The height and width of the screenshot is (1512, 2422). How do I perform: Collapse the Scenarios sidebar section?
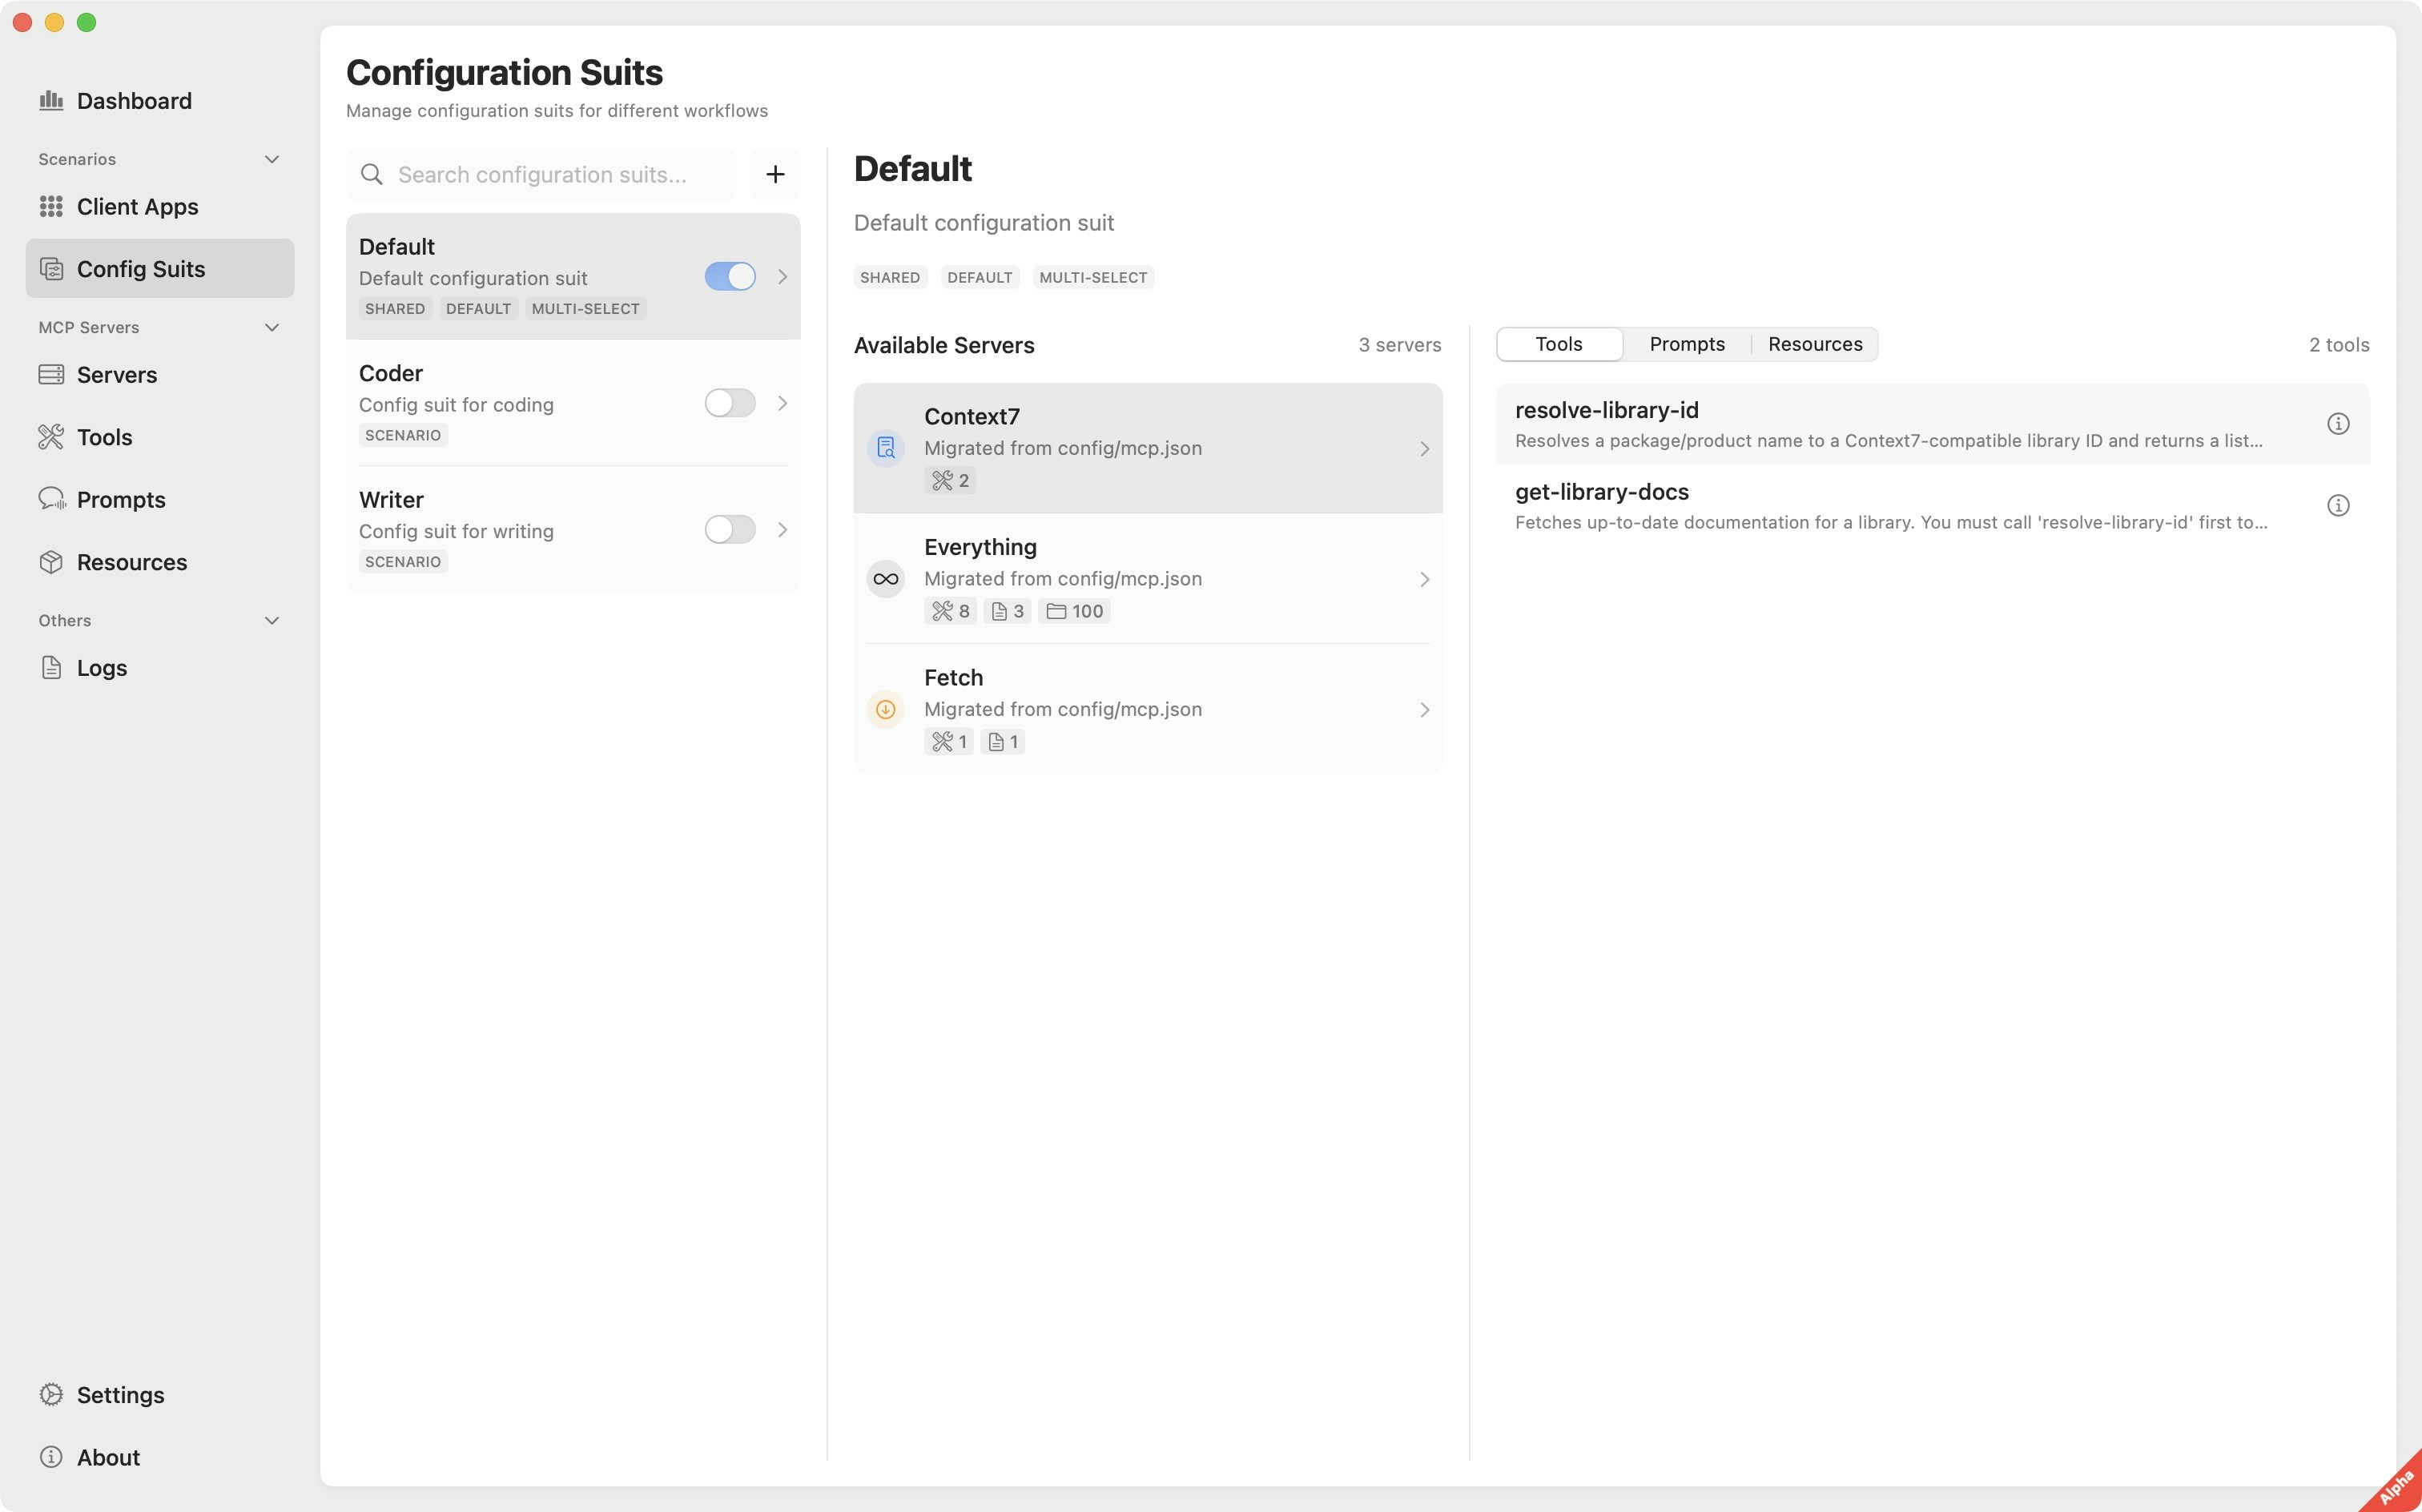point(271,159)
